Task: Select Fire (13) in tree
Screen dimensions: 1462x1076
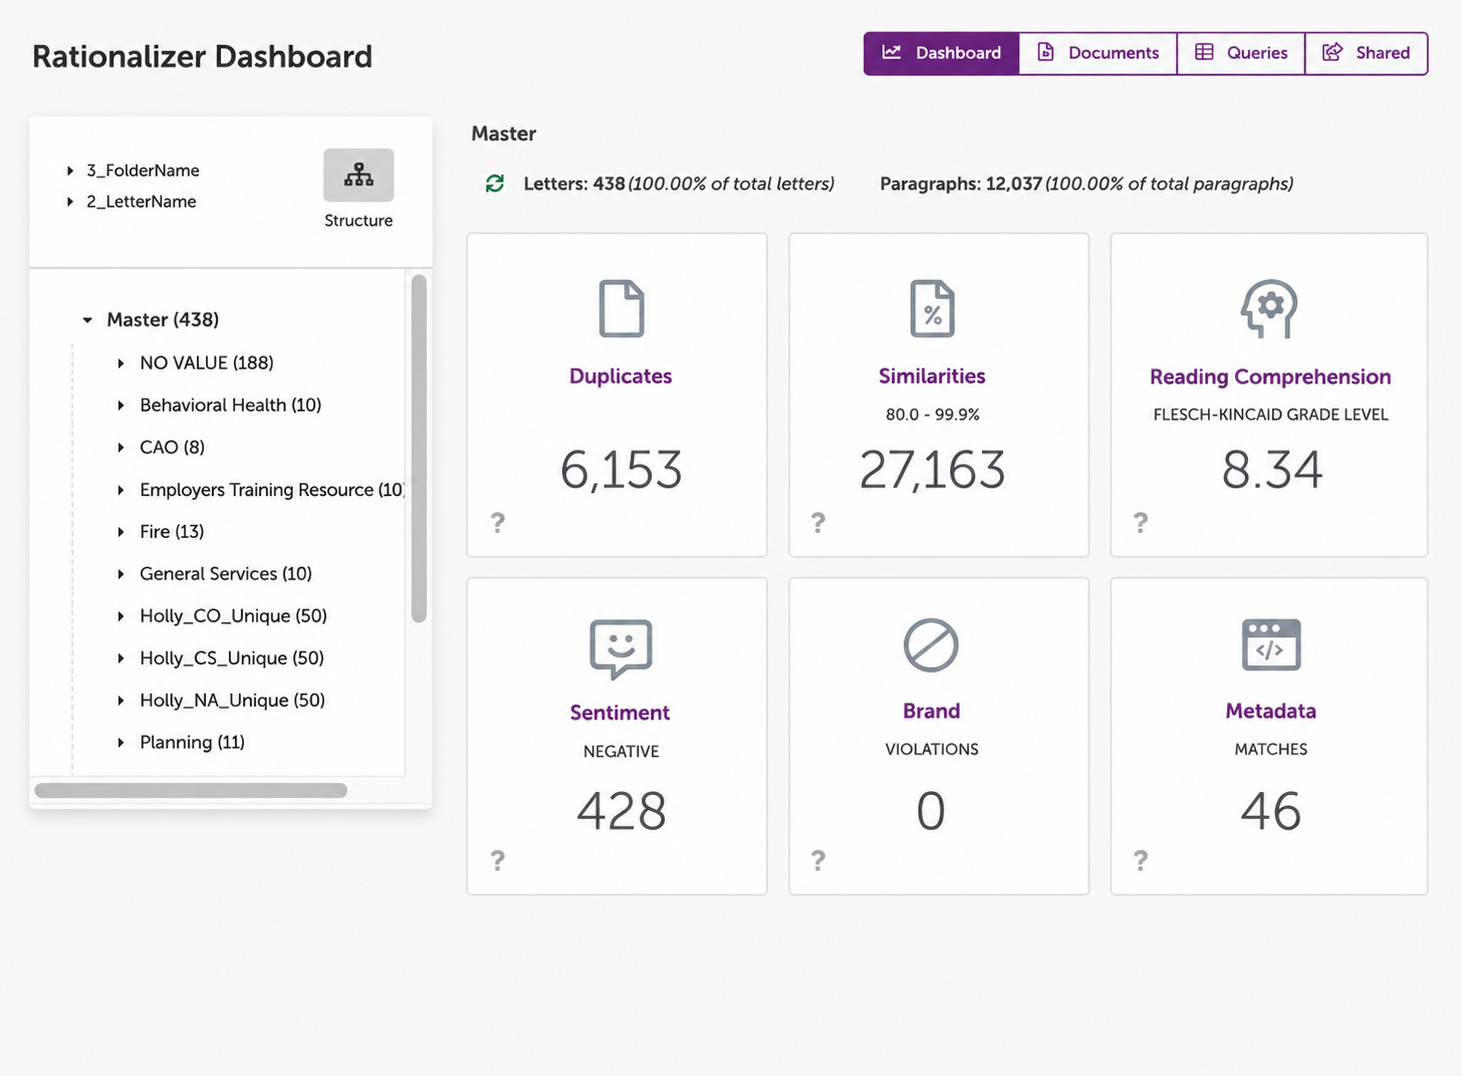Action: pos(172,532)
